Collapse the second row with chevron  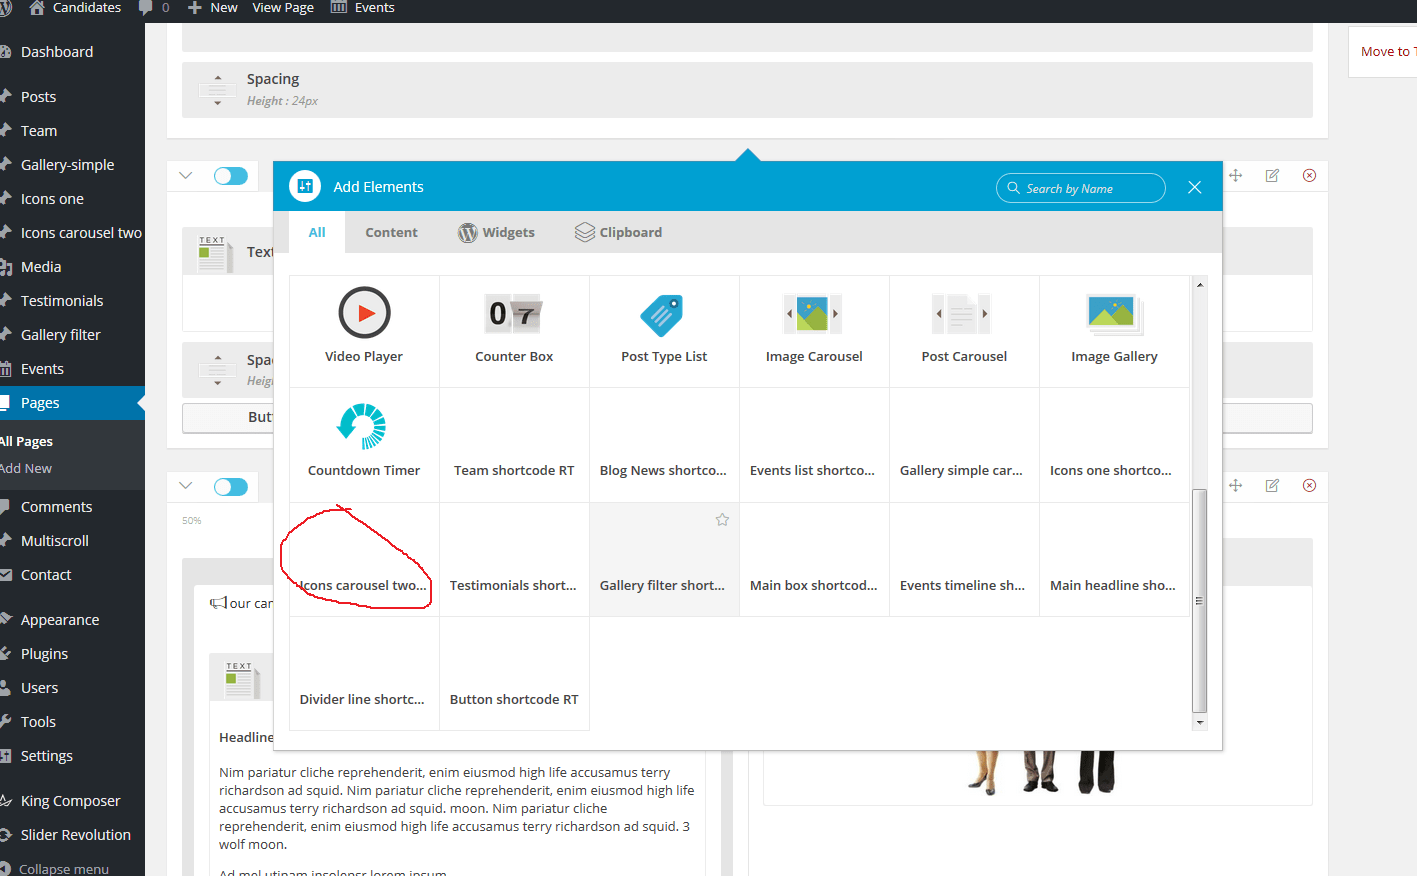point(186,486)
